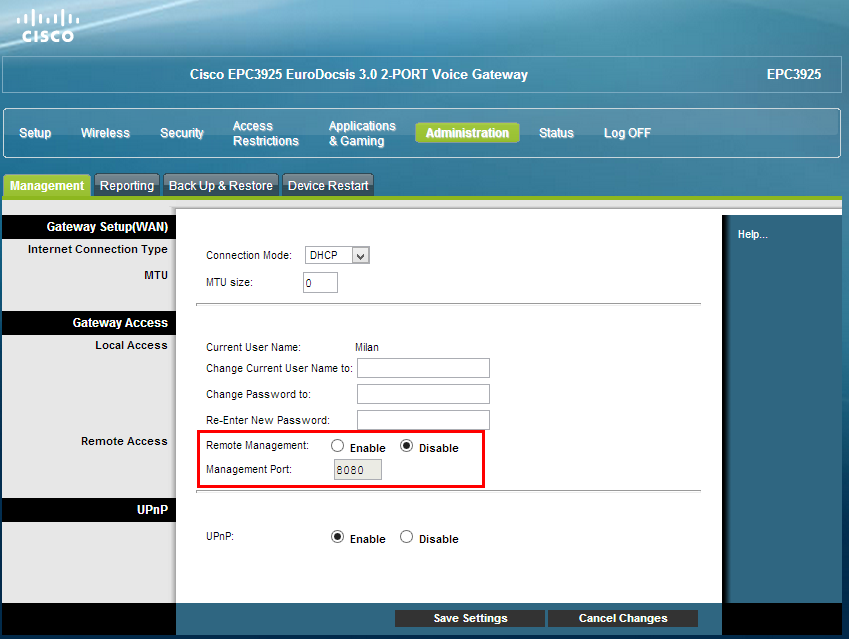The height and width of the screenshot is (639, 849).
Task: Click the Change Current User Name field
Action: click(423, 368)
